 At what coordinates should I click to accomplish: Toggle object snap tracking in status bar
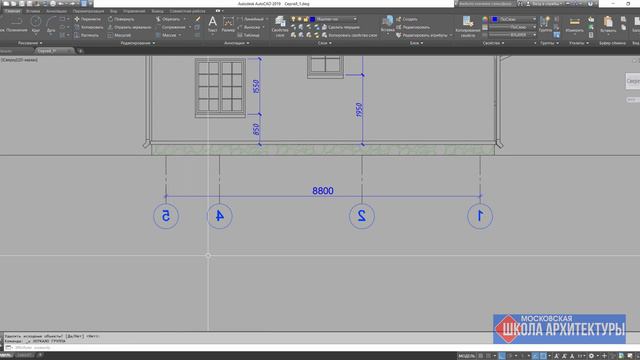tap(535, 356)
